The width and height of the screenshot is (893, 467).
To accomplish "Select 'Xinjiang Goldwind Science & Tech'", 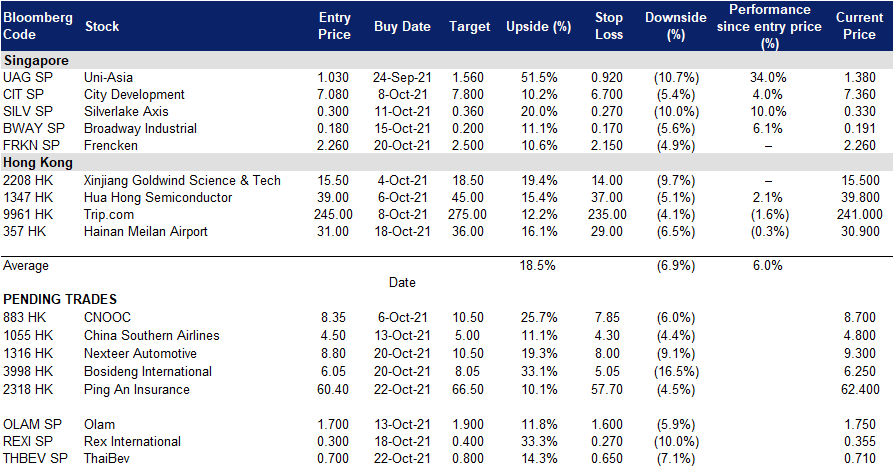I will [182, 181].
